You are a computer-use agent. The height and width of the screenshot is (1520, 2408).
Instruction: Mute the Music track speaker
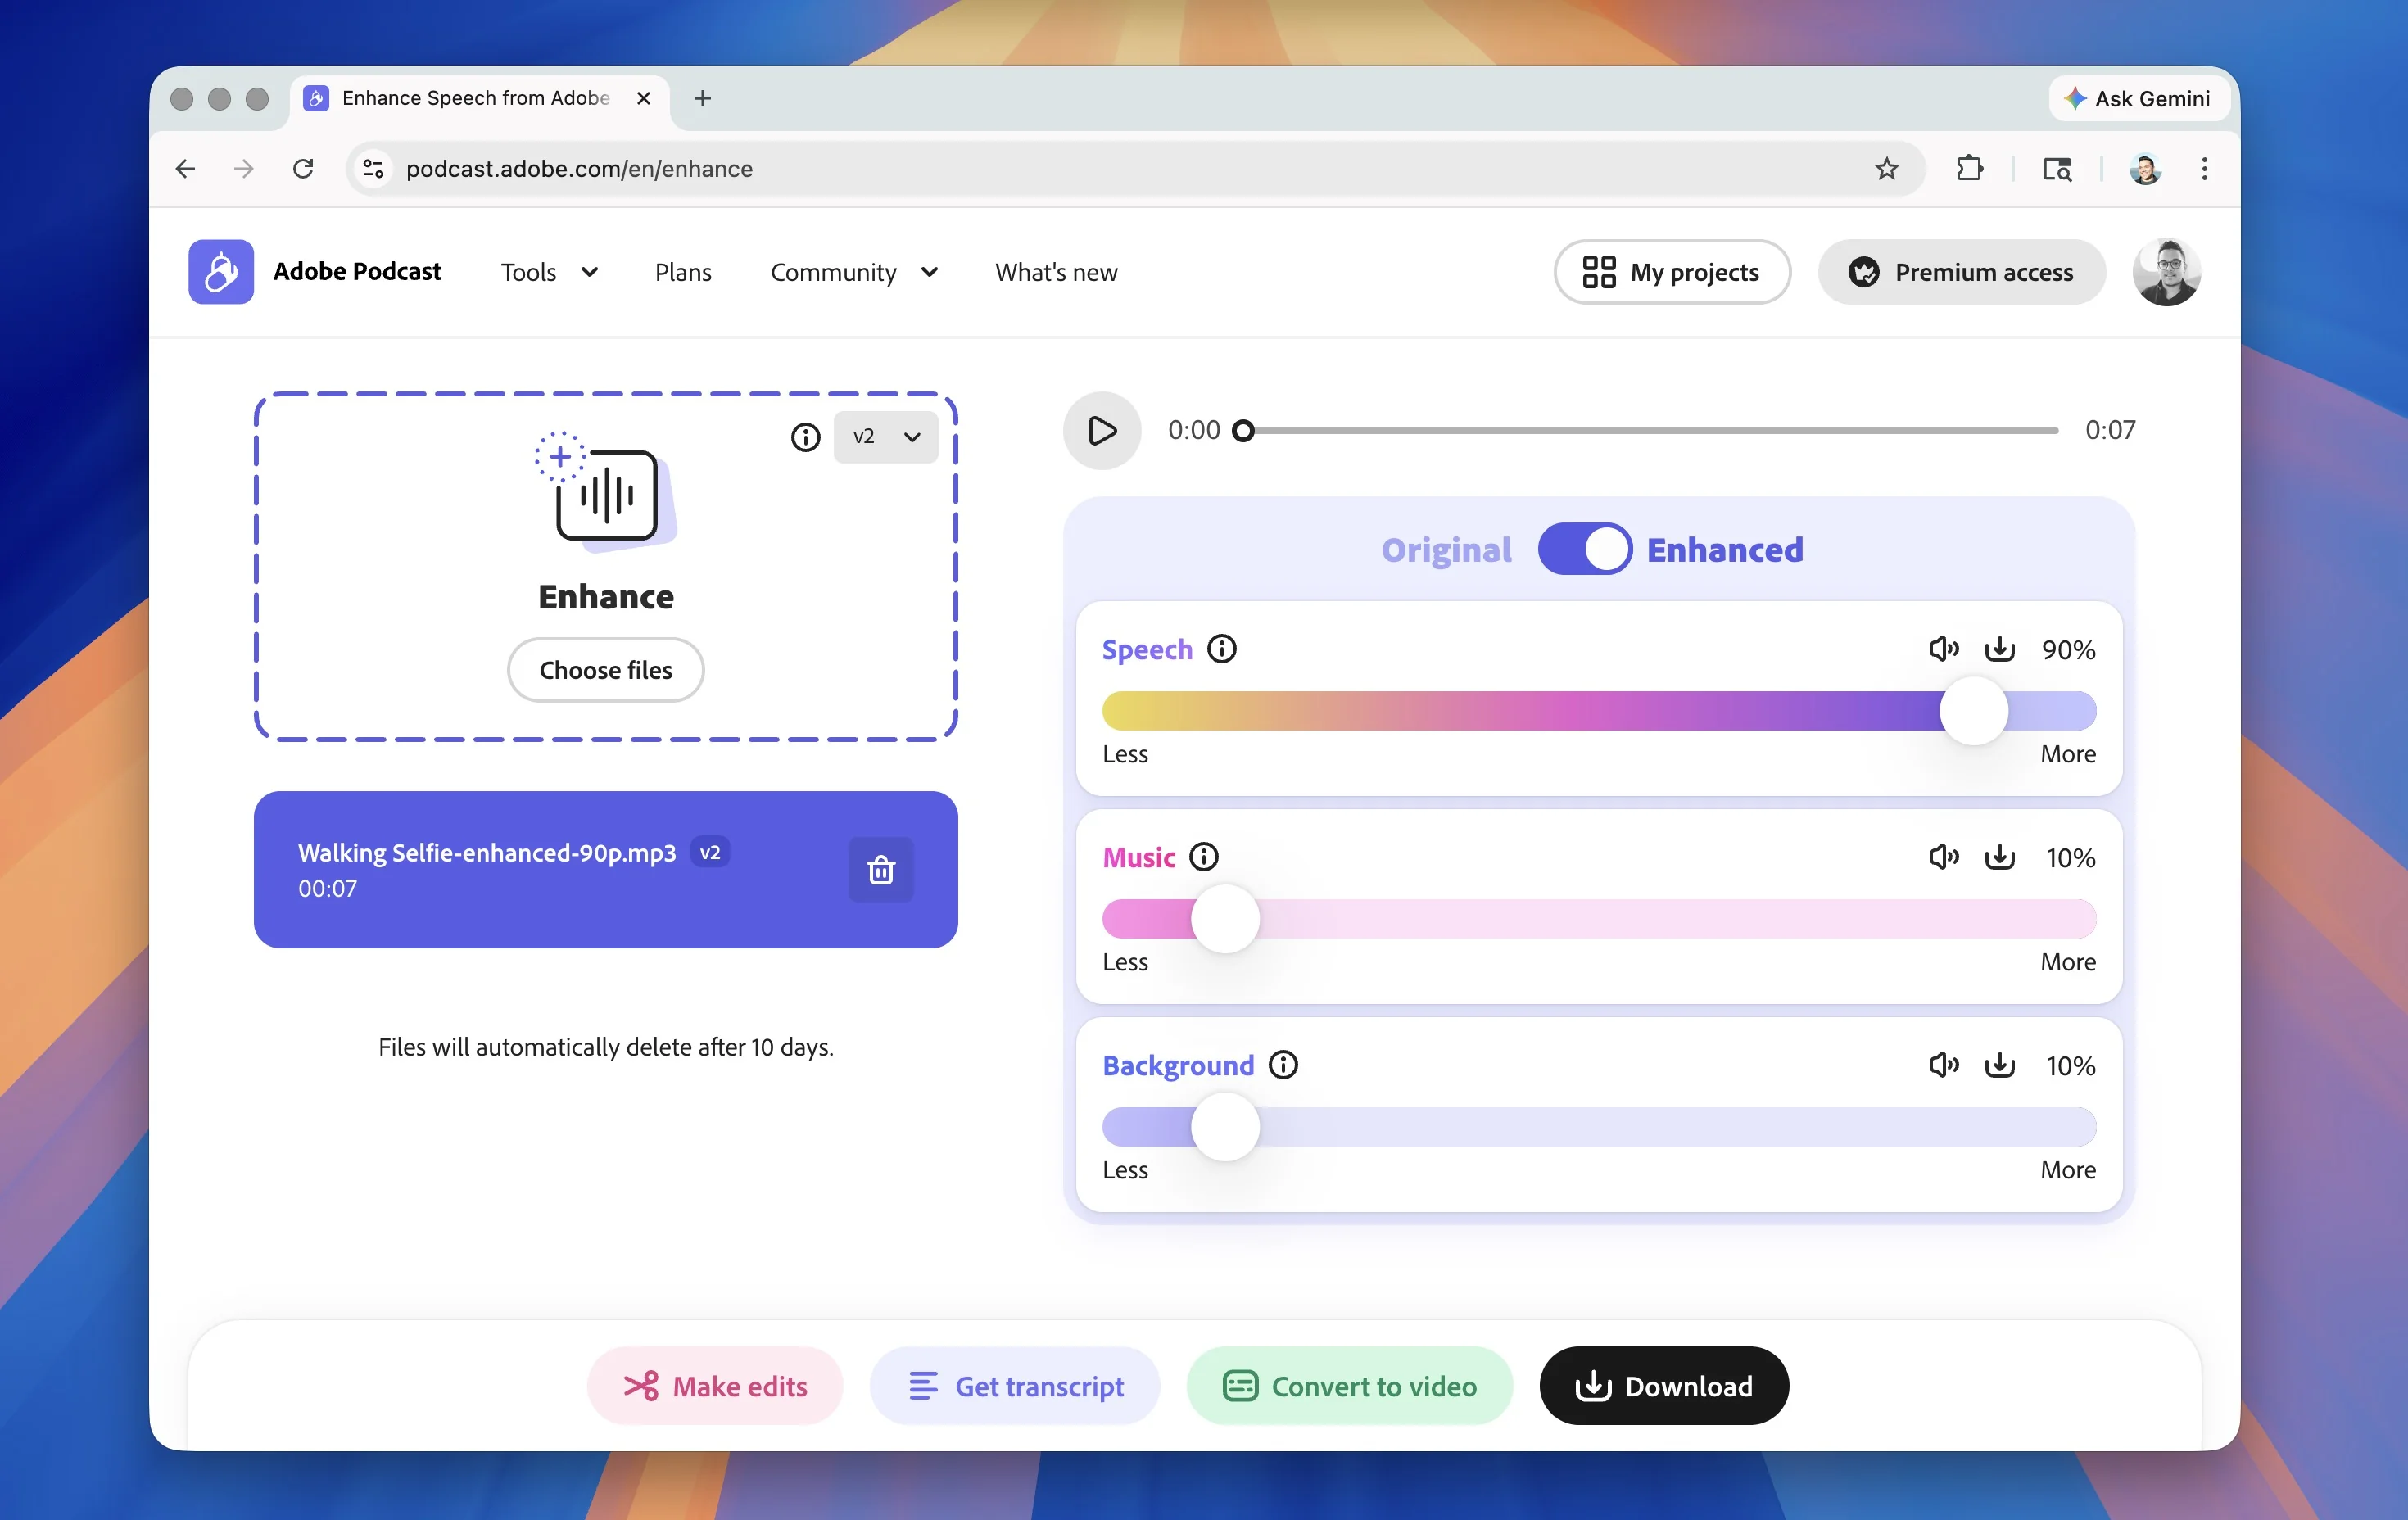tap(1943, 857)
